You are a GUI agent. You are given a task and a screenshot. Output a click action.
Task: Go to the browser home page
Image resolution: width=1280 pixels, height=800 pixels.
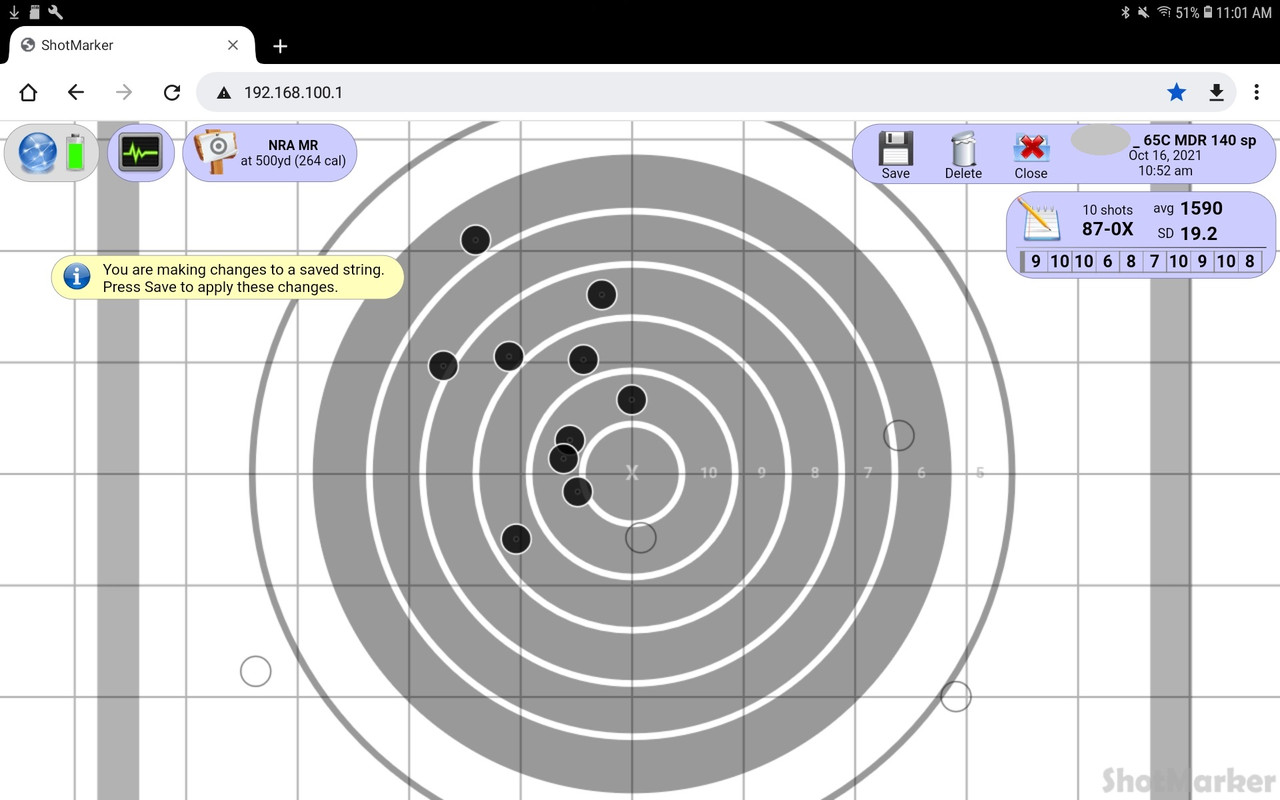(x=28, y=92)
